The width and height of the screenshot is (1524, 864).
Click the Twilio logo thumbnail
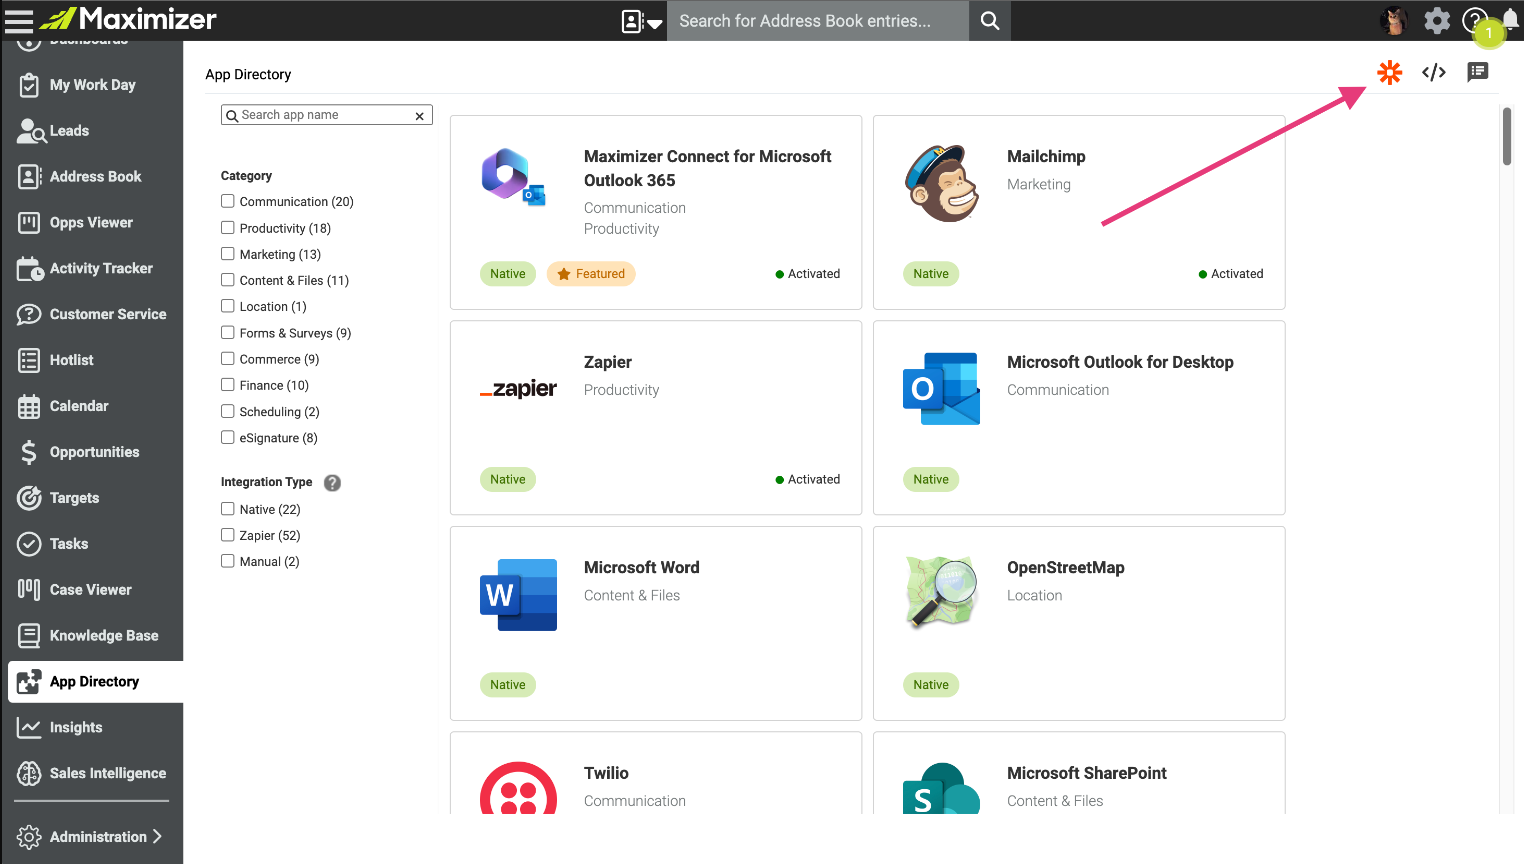tap(518, 788)
